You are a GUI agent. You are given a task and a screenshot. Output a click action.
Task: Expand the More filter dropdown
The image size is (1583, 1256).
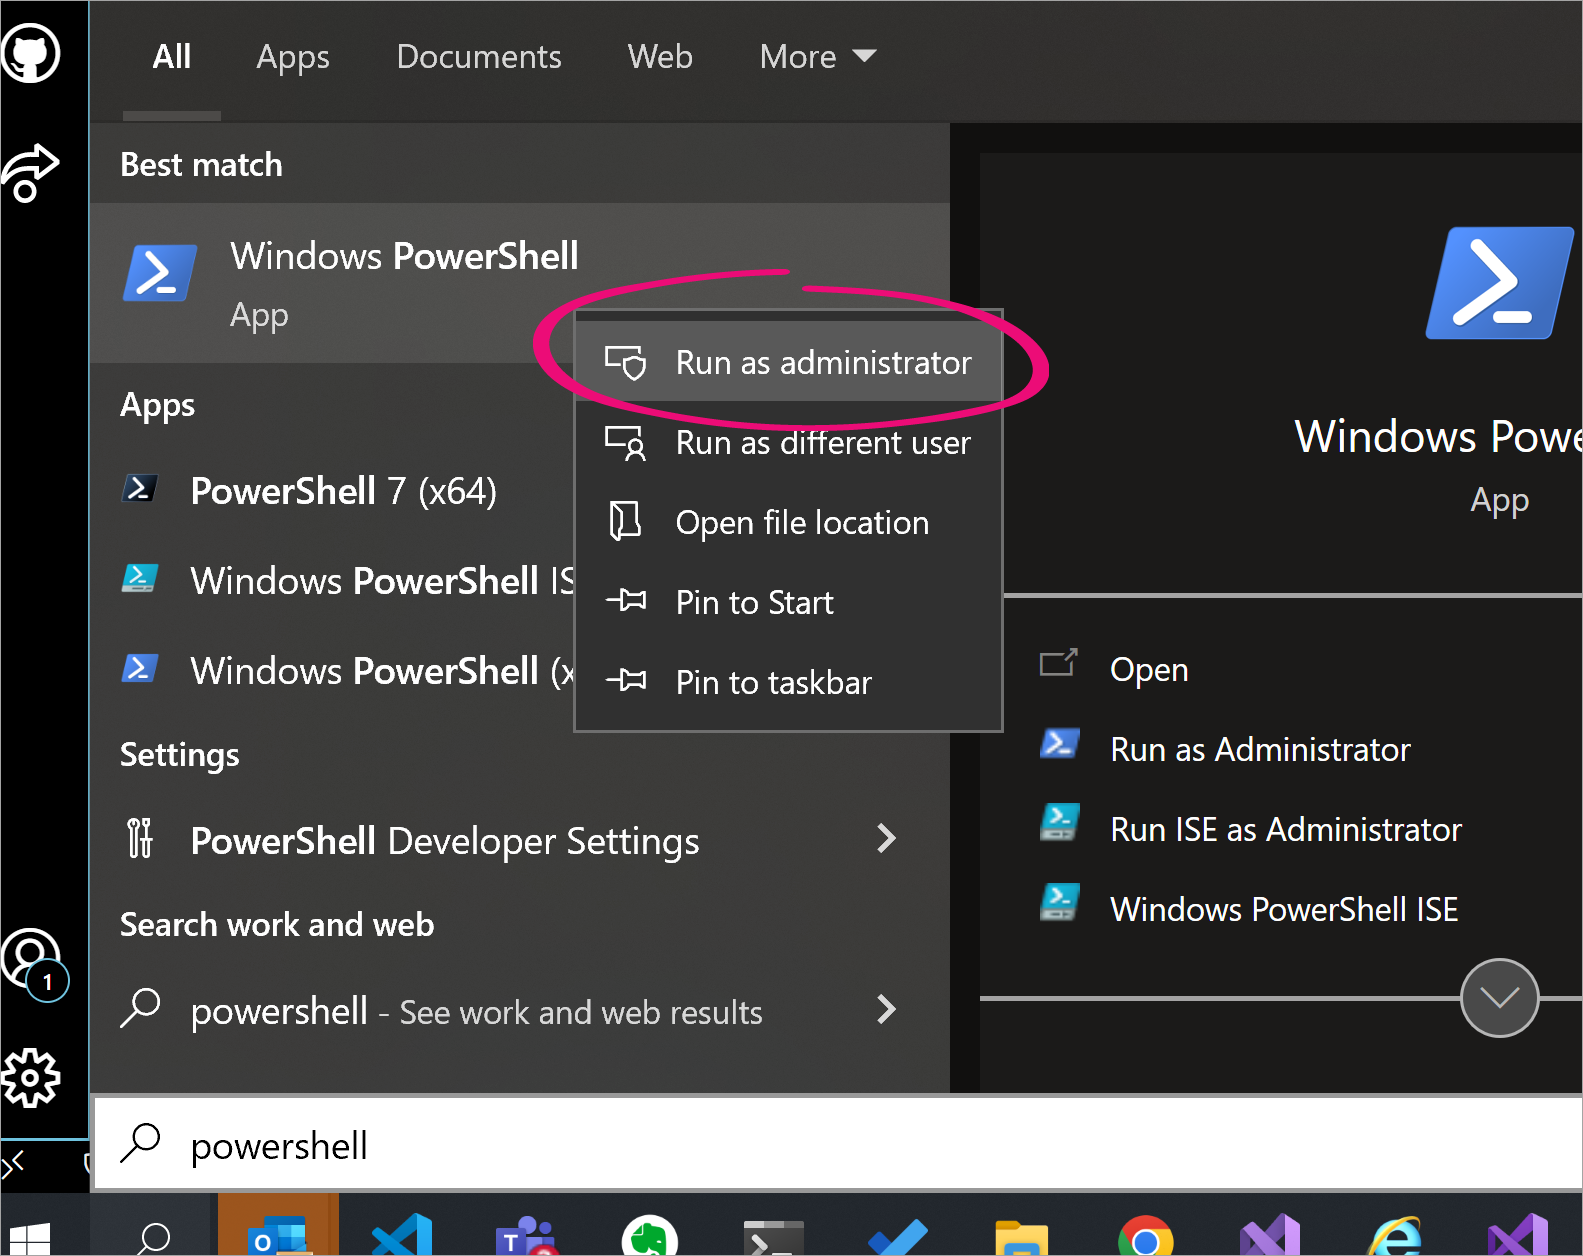[x=817, y=57]
